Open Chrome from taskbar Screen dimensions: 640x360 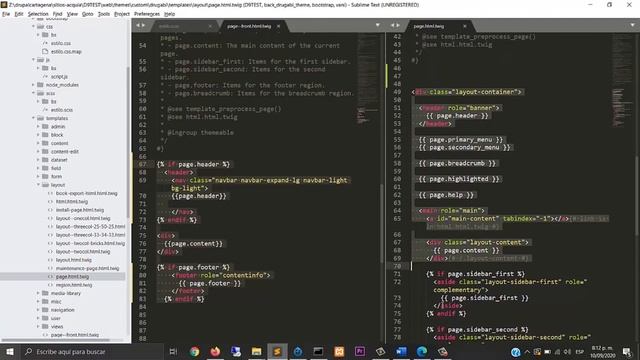(195, 351)
